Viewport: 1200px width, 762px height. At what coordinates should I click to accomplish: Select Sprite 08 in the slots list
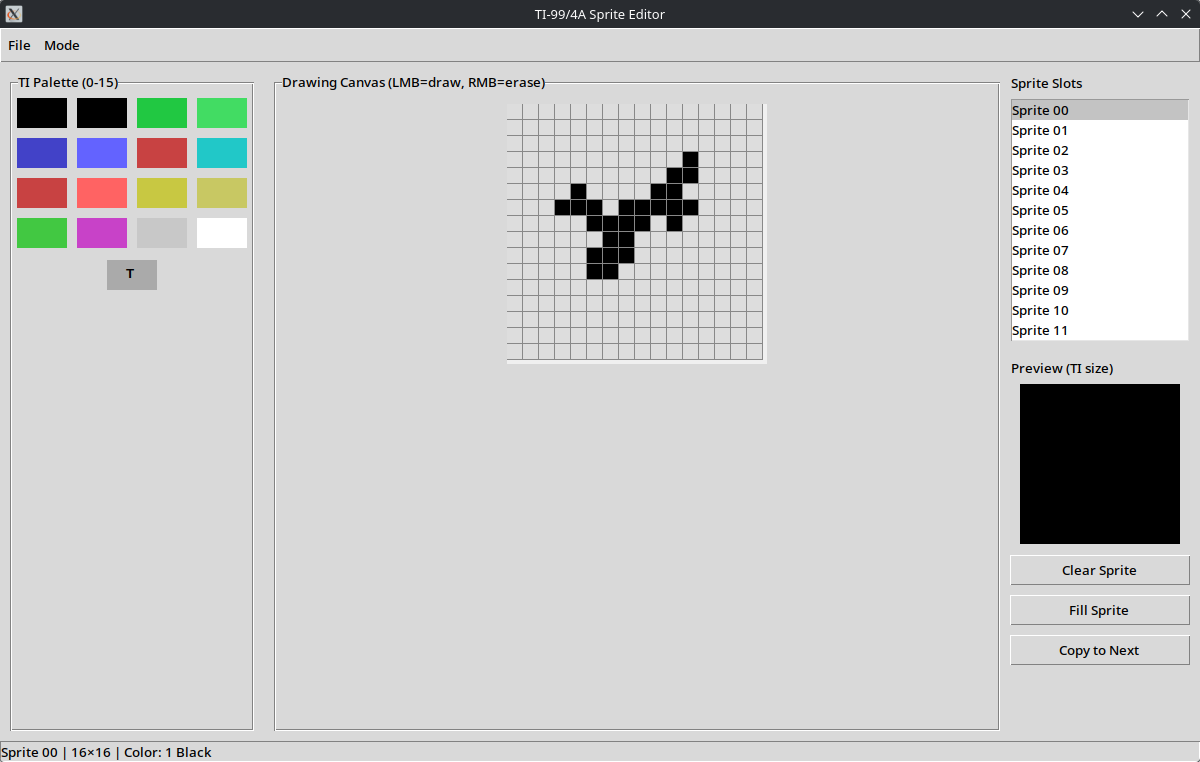(1099, 270)
